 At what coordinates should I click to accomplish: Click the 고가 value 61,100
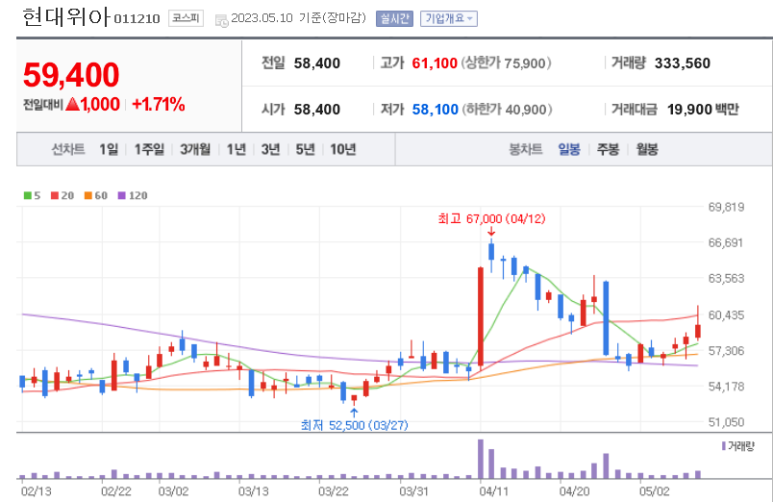point(435,63)
